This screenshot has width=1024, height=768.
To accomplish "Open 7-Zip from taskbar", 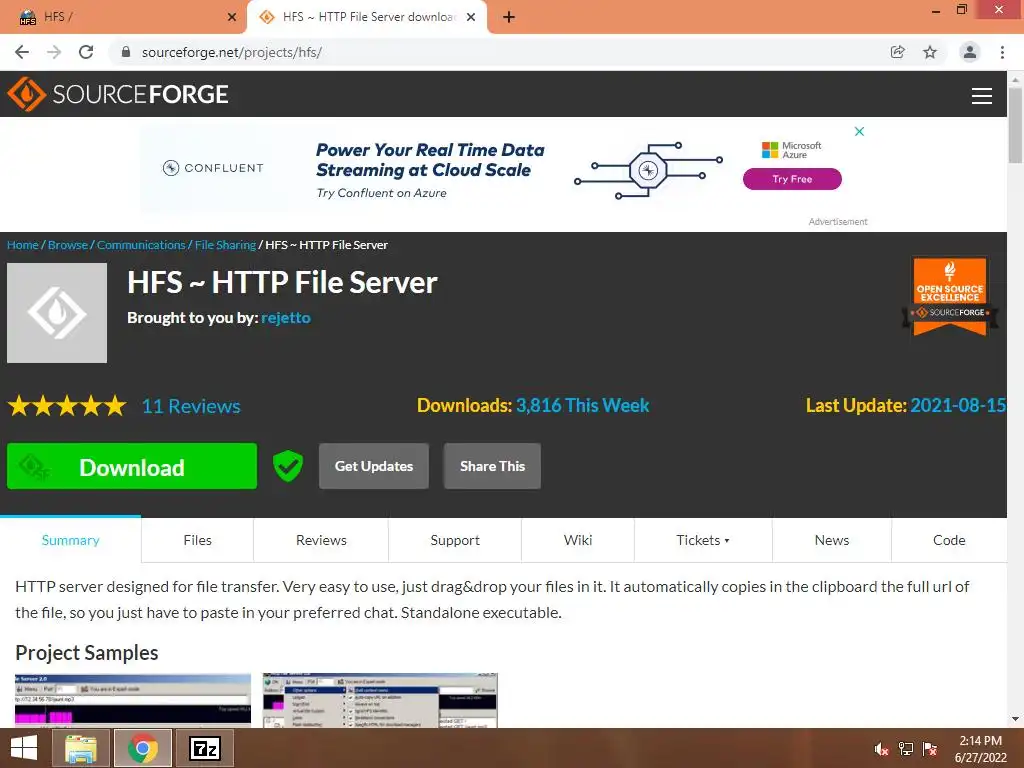I will point(205,748).
